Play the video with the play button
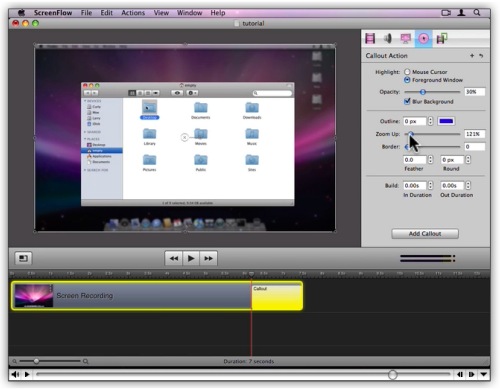This screenshot has width=500, height=390. pos(191,258)
